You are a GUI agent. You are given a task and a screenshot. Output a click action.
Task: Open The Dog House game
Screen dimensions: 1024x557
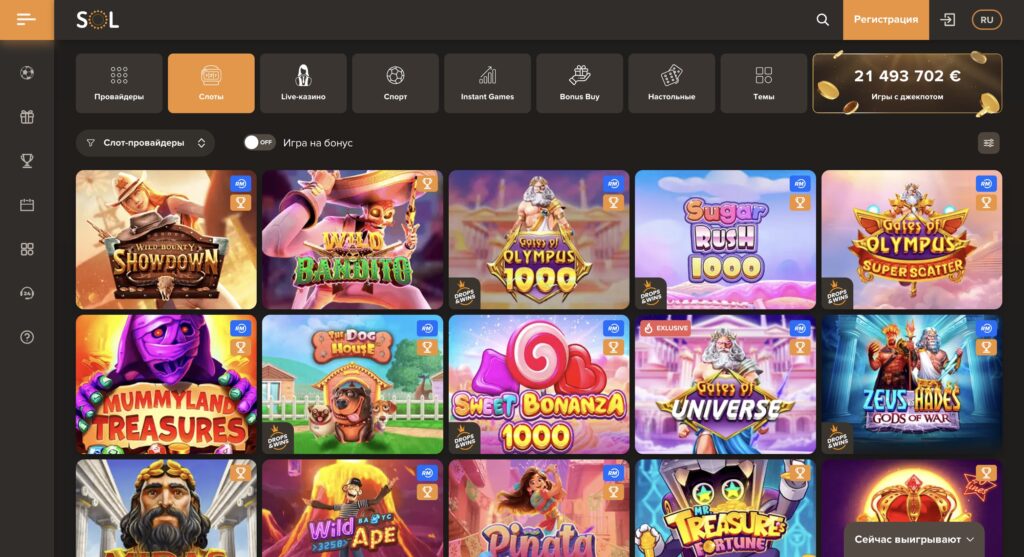point(353,385)
